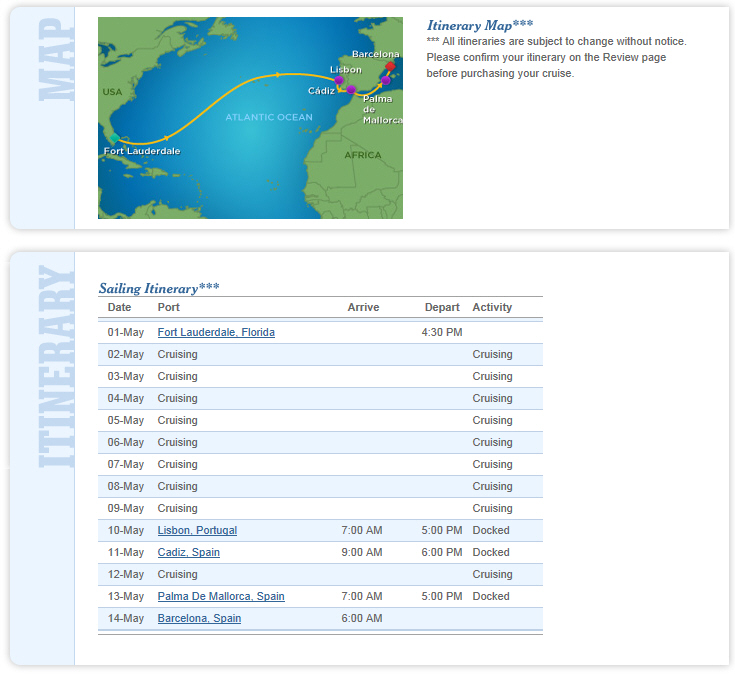Click Cadiz's 6:00 PM departure time
The width and height of the screenshot is (735, 676).
pyautogui.click(x=442, y=552)
